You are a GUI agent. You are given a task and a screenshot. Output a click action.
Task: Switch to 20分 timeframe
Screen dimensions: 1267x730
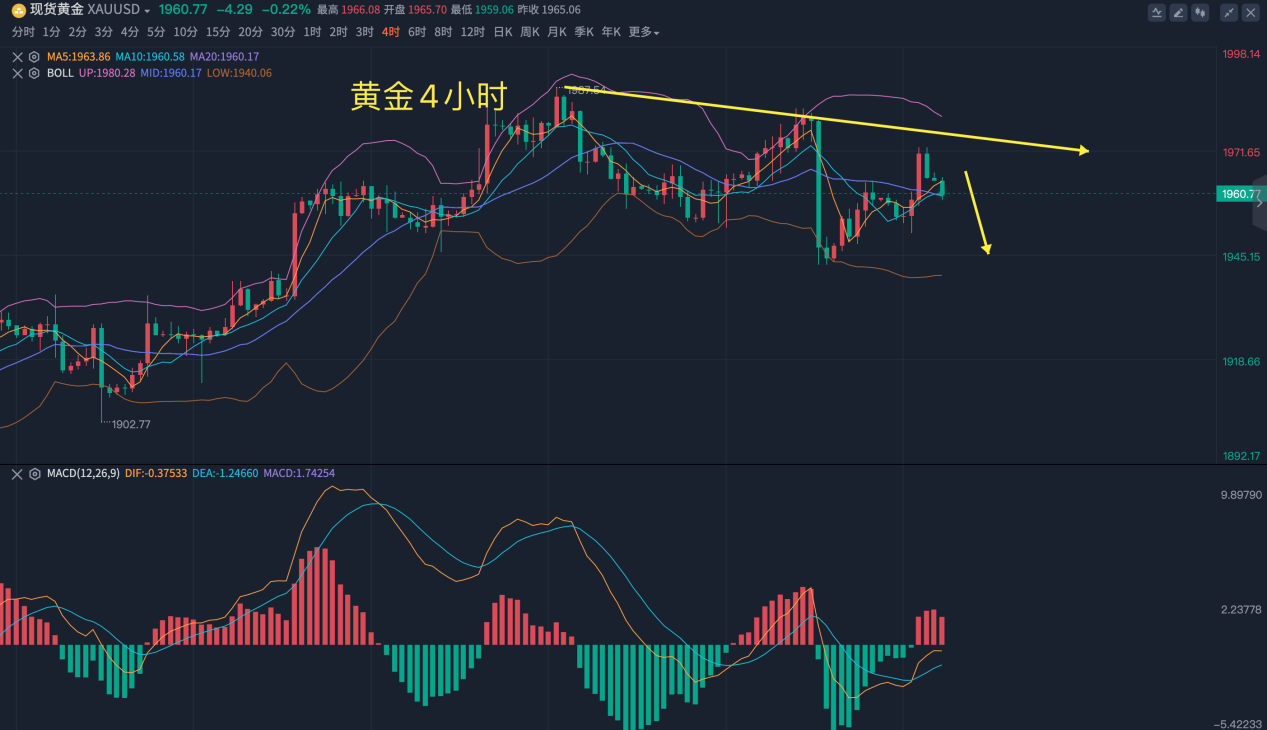coord(251,32)
